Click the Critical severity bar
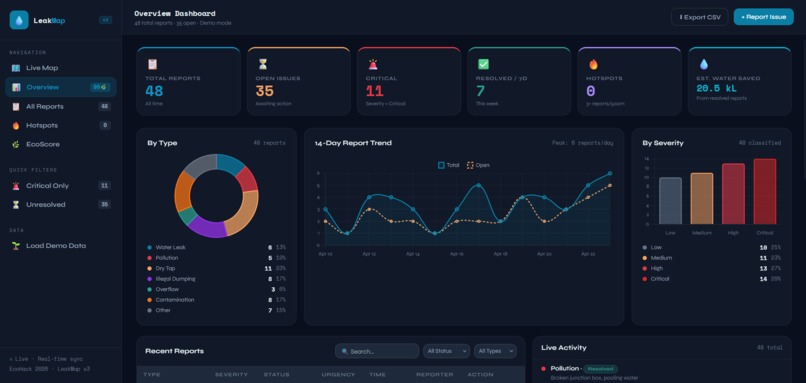Viewport: 806px width, 383px height. coord(765,192)
